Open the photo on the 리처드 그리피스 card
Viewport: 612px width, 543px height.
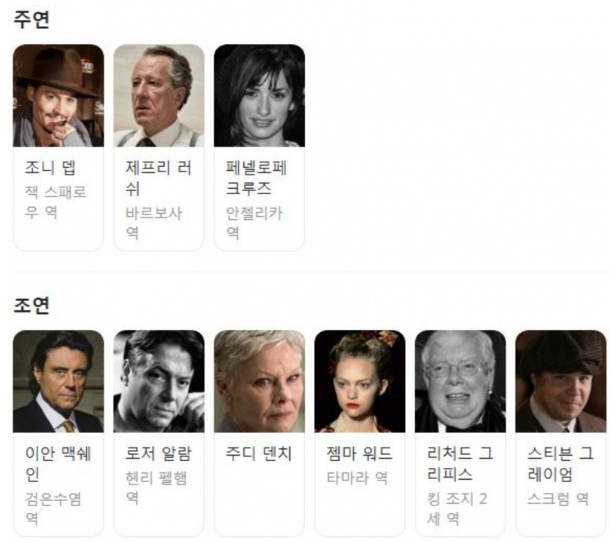tap(461, 381)
